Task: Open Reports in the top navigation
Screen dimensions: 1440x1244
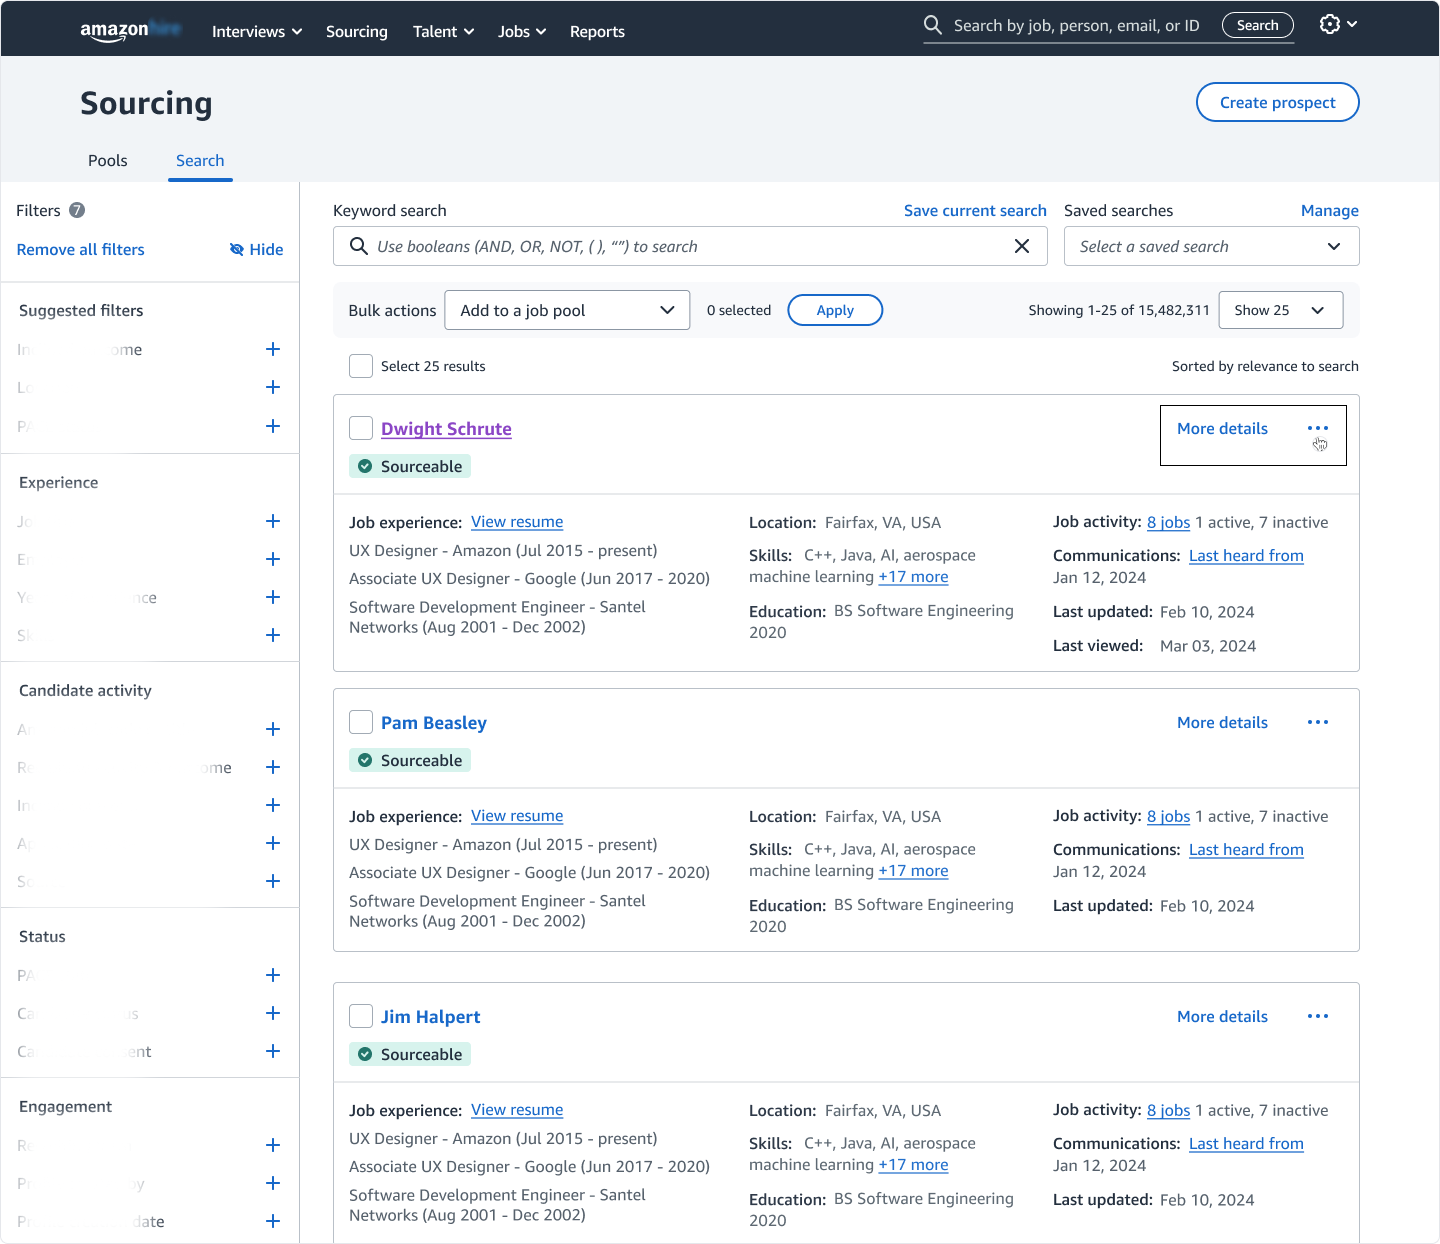Action: (597, 31)
